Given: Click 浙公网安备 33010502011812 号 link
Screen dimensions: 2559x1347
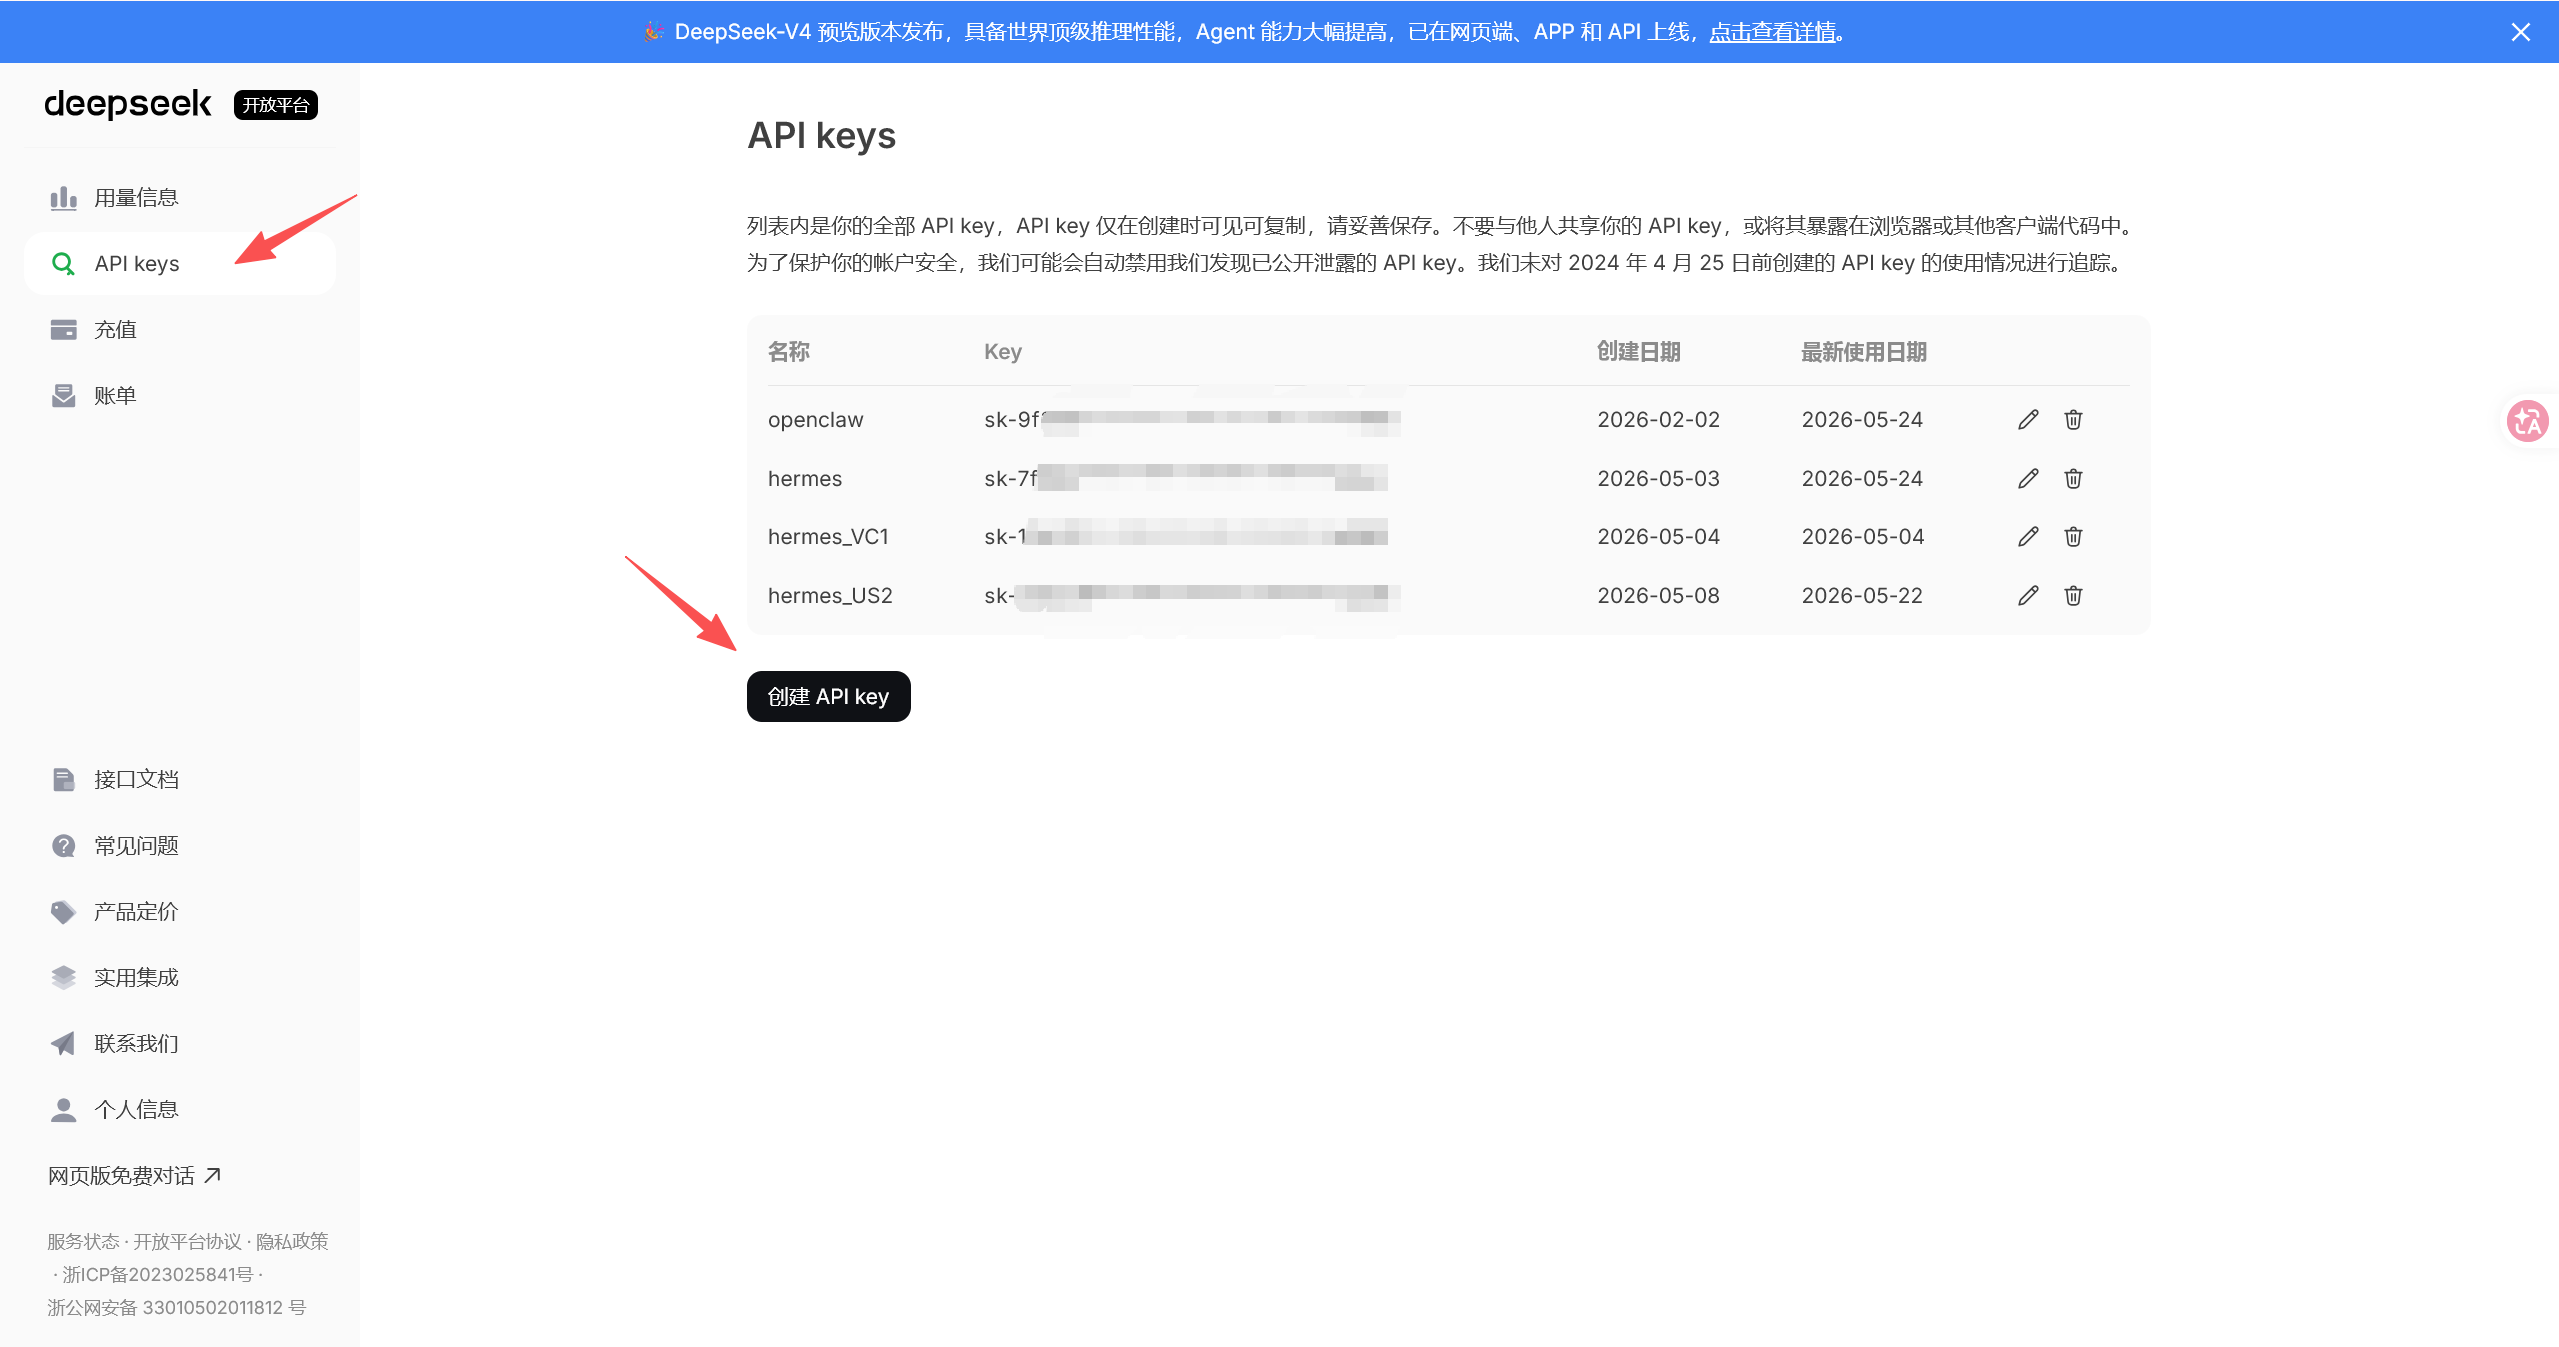Looking at the screenshot, I should (x=176, y=1308).
